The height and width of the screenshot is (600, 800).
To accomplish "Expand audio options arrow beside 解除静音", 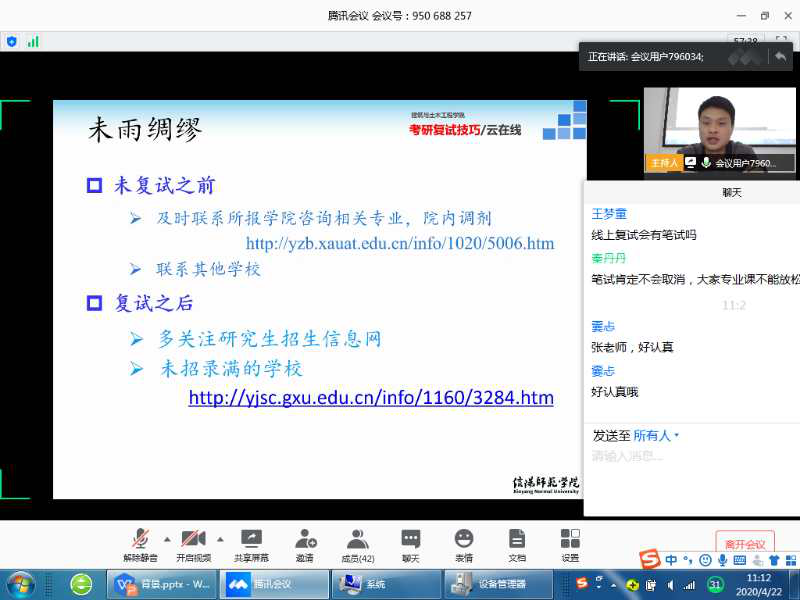I will (166, 538).
